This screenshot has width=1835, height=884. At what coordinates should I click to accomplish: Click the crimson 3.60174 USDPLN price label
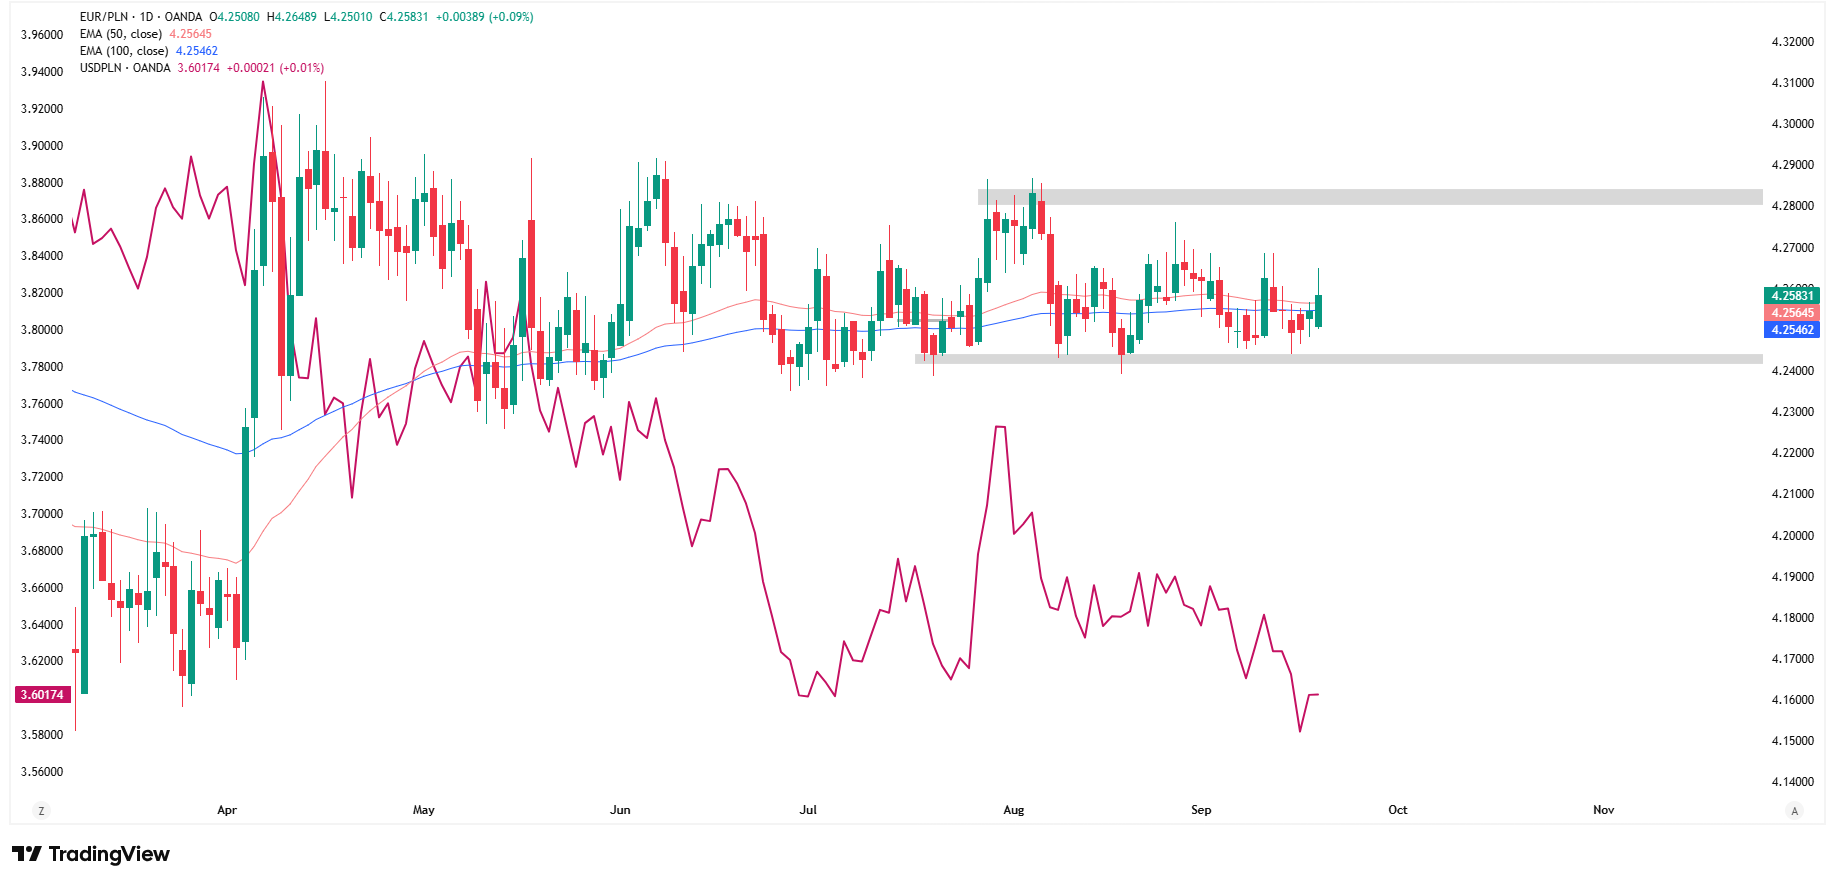[42, 695]
